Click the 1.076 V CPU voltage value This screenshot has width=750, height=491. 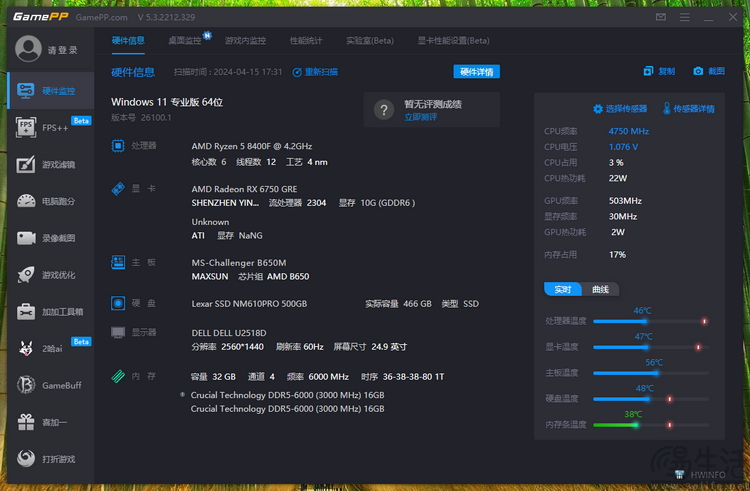point(623,147)
